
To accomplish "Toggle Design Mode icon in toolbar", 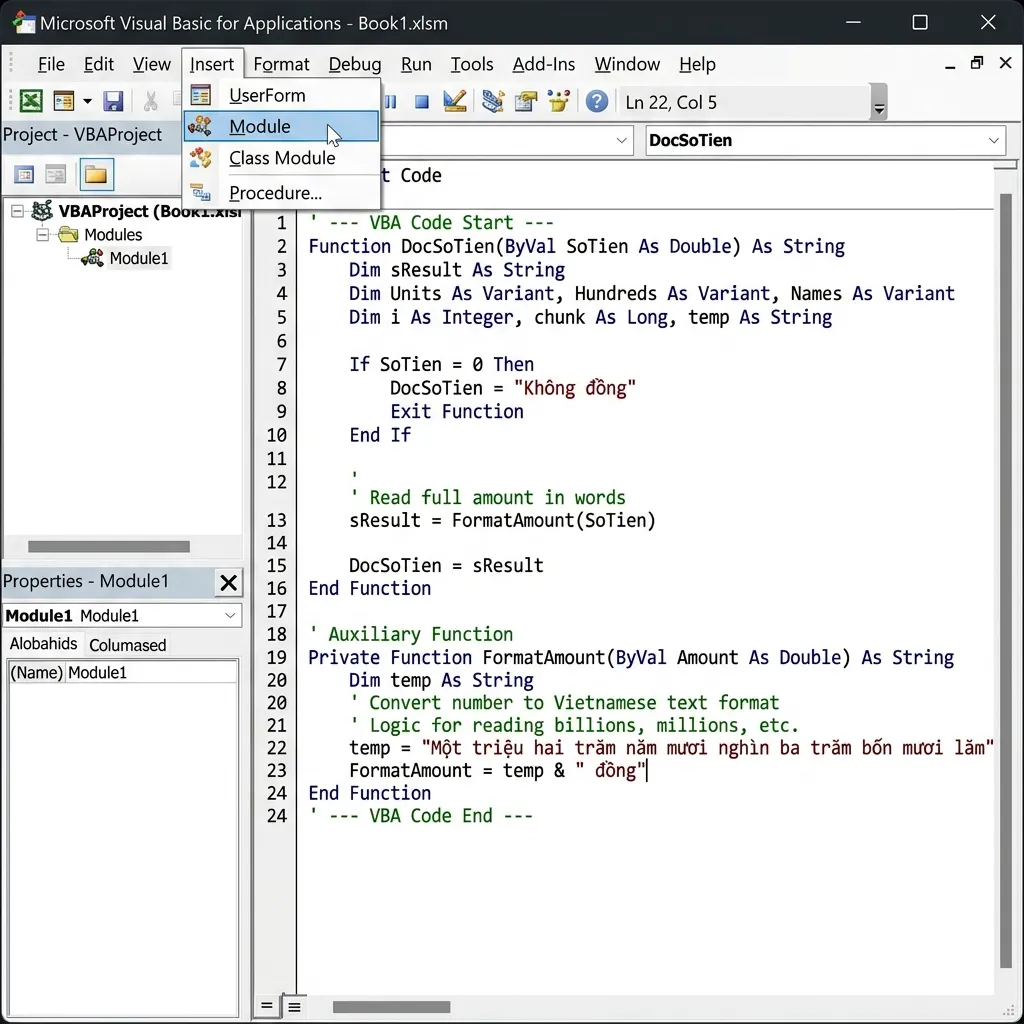I will [x=455, y=101].
